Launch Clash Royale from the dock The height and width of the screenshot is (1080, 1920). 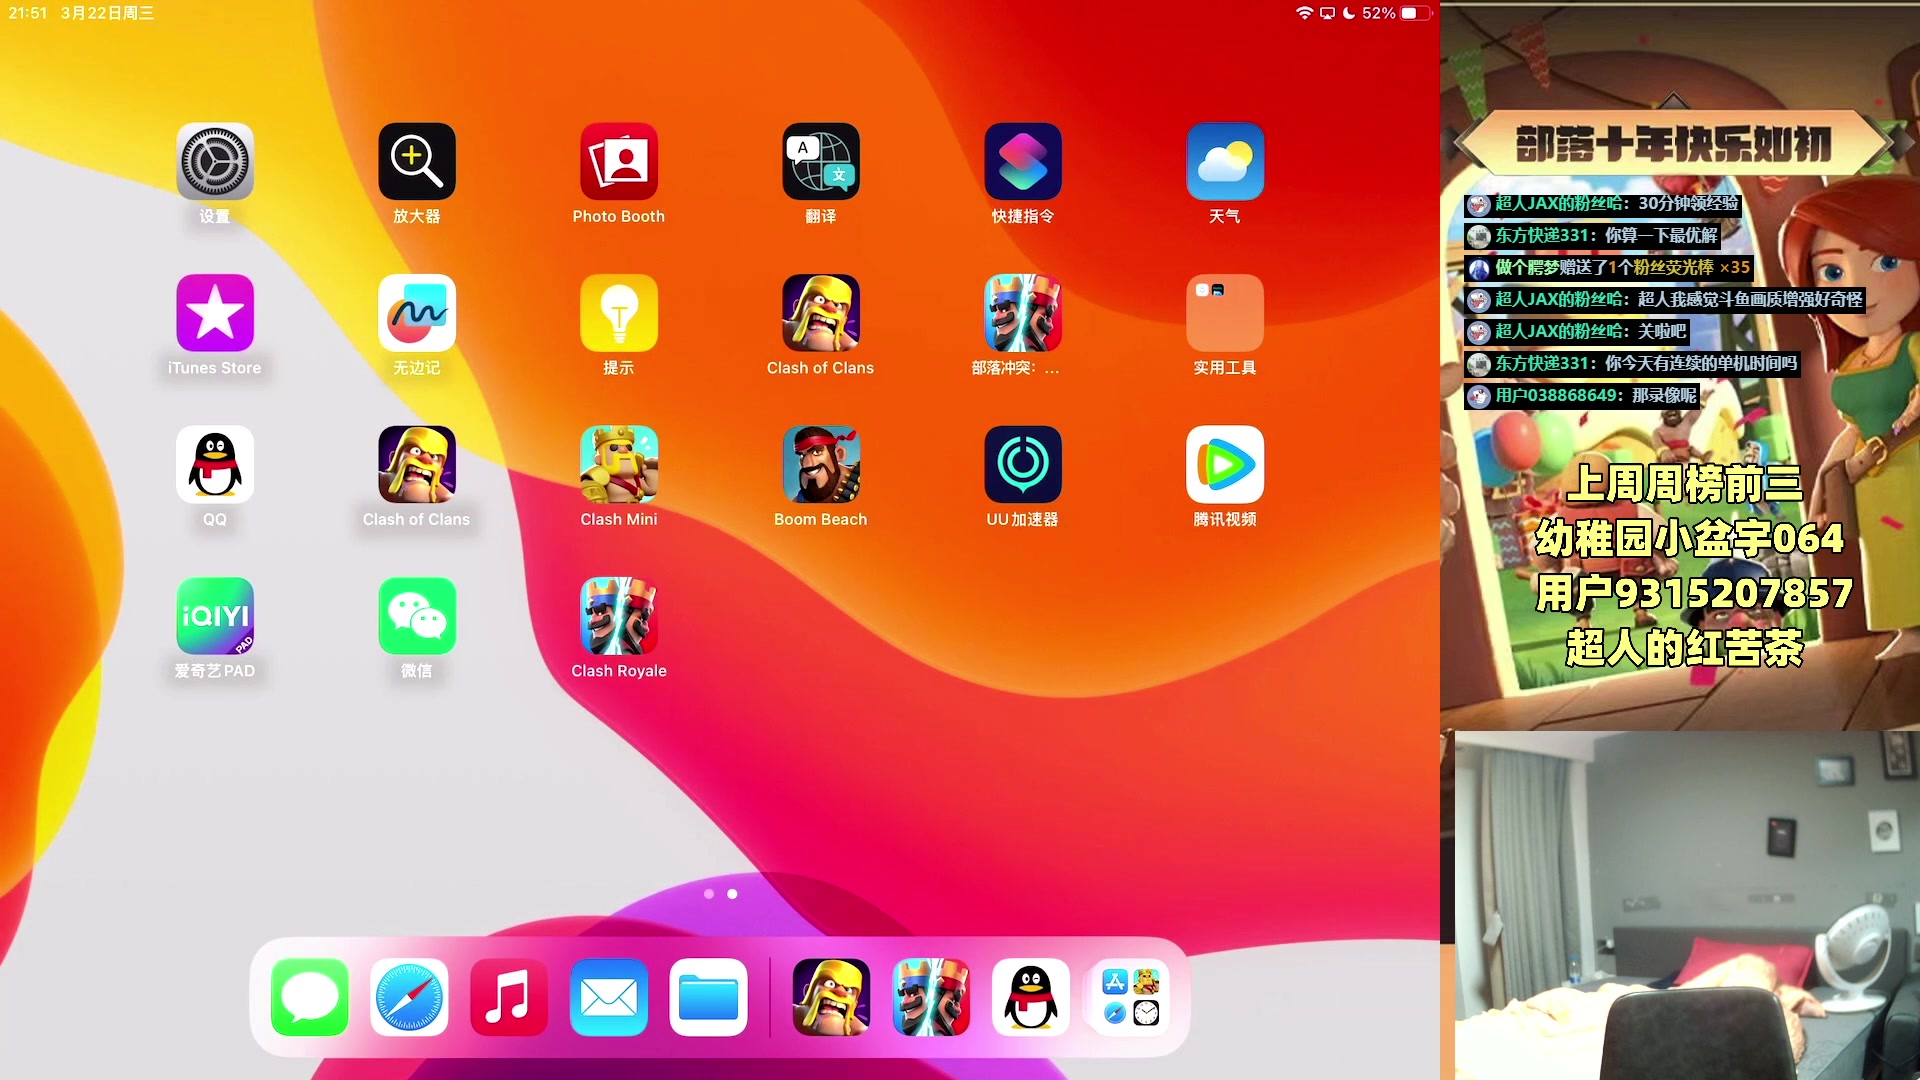(931, 997)
